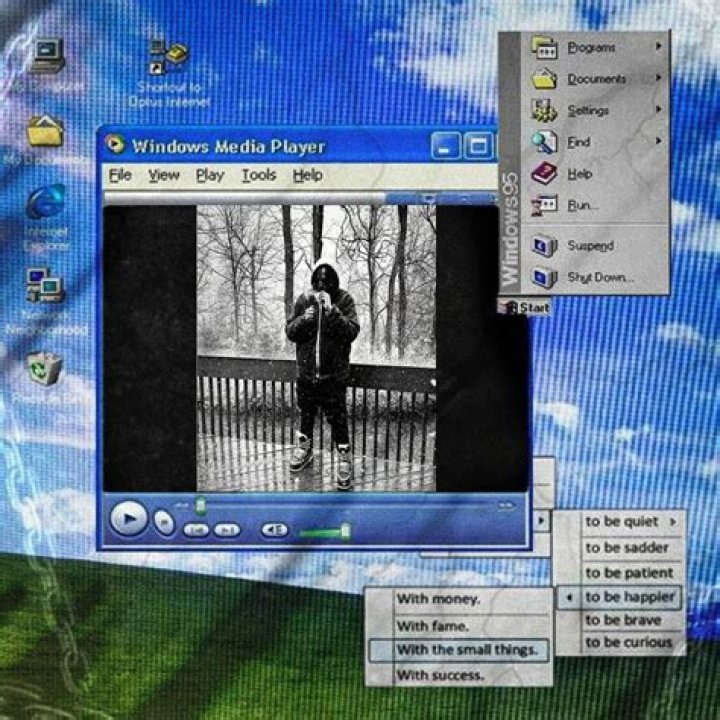Skip to next track in Media Player
This screenshot has width=720, height=720.
pyautogui.click(x=227, y=530)
